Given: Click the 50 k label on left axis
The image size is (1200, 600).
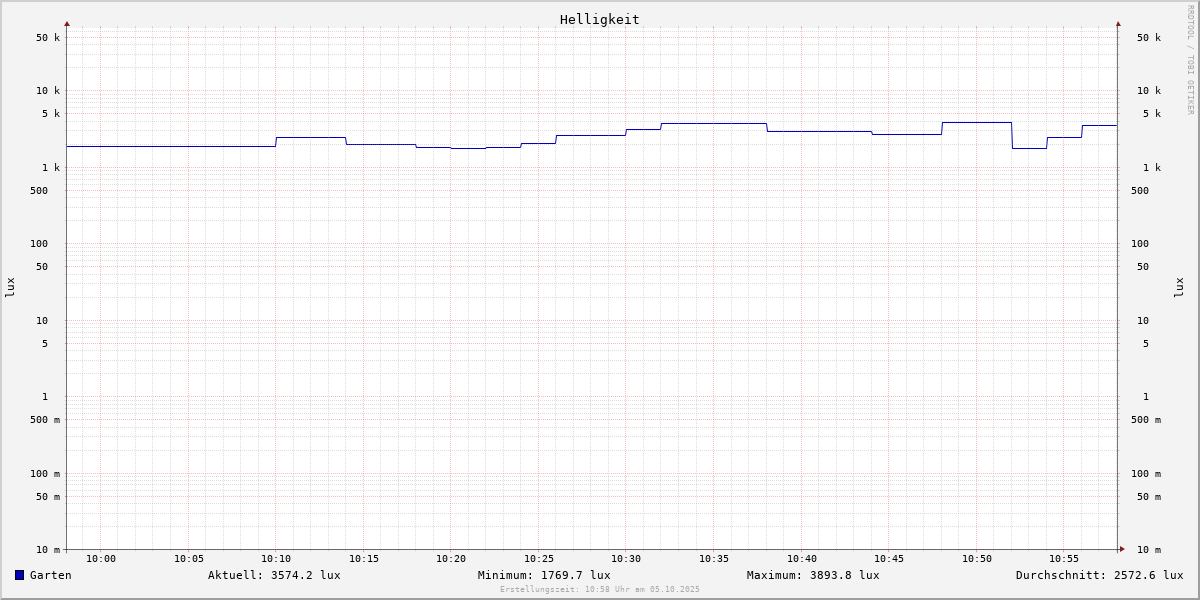Looking at the screenshot, I should pos(48,38).
